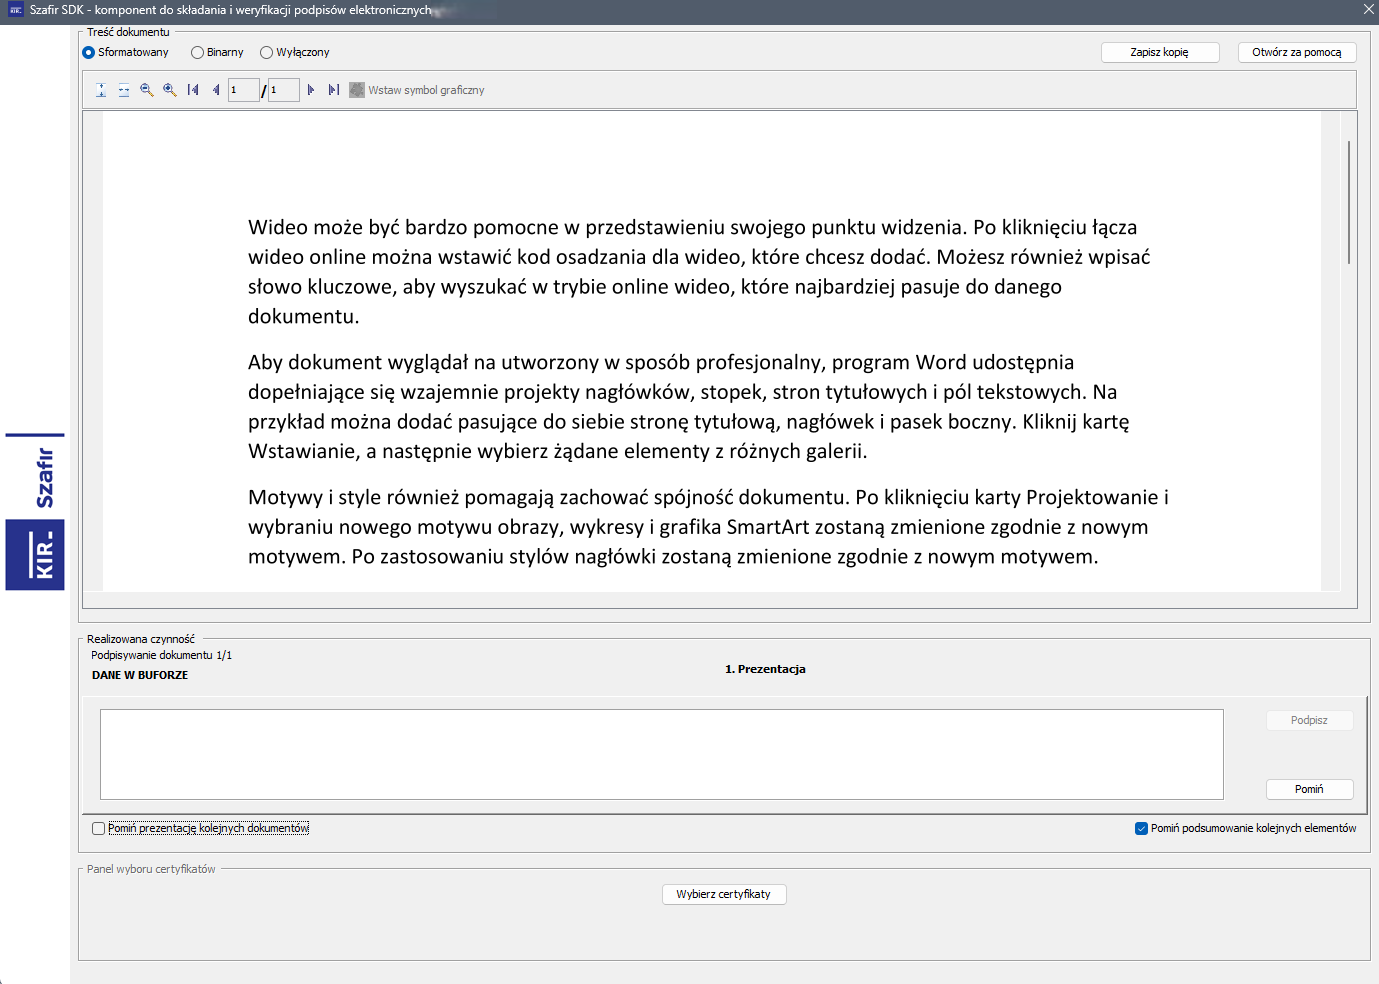The width and height of the screenshot is (1379, 984).
Task: Click the fit page height icon
Action: click(101, 90)
